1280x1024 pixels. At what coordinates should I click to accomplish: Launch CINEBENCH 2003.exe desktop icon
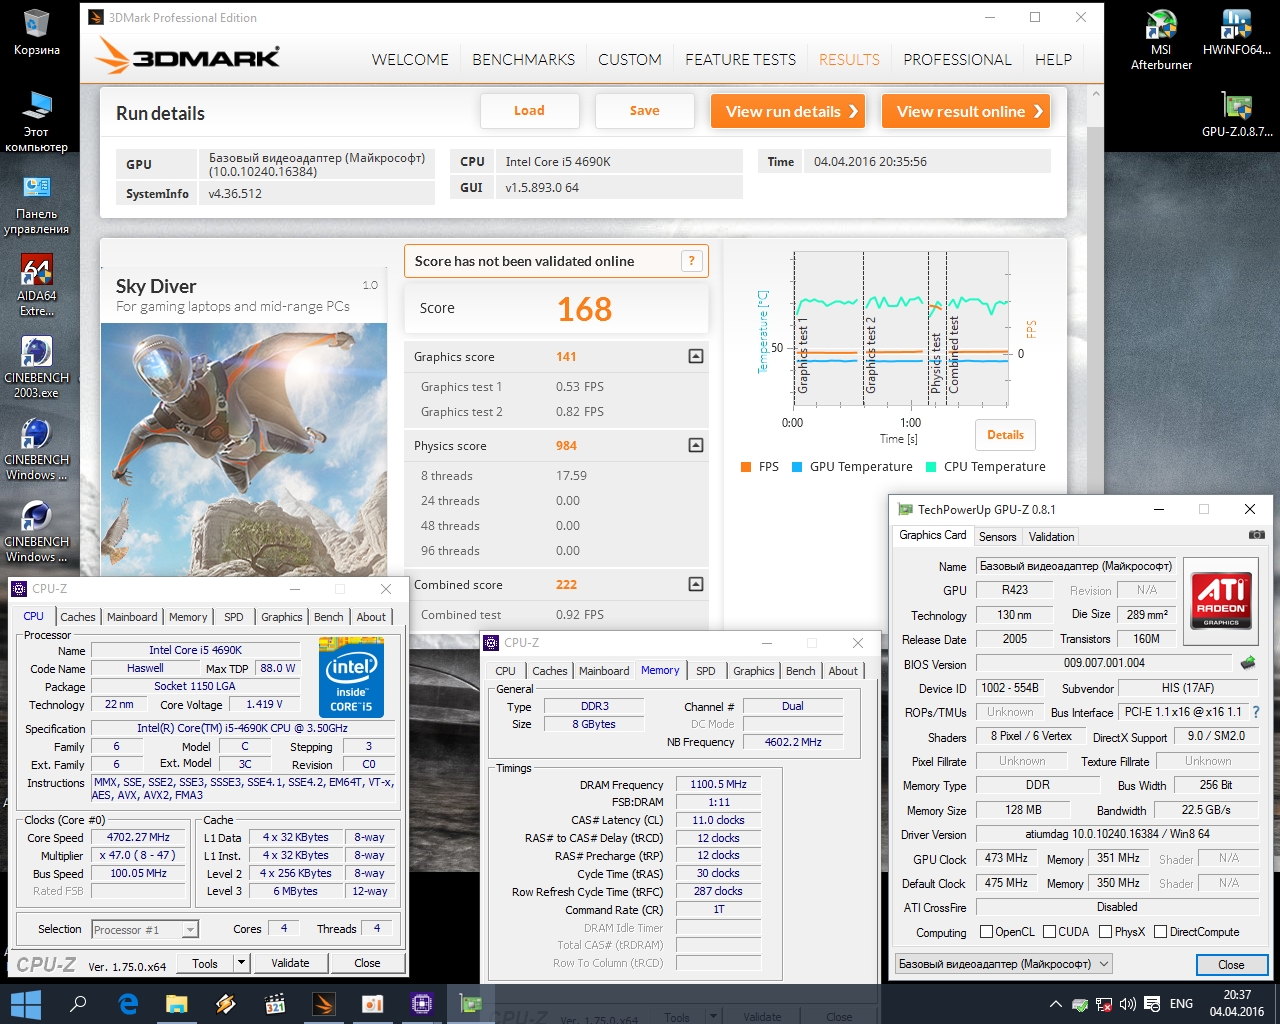click(36, 368)
